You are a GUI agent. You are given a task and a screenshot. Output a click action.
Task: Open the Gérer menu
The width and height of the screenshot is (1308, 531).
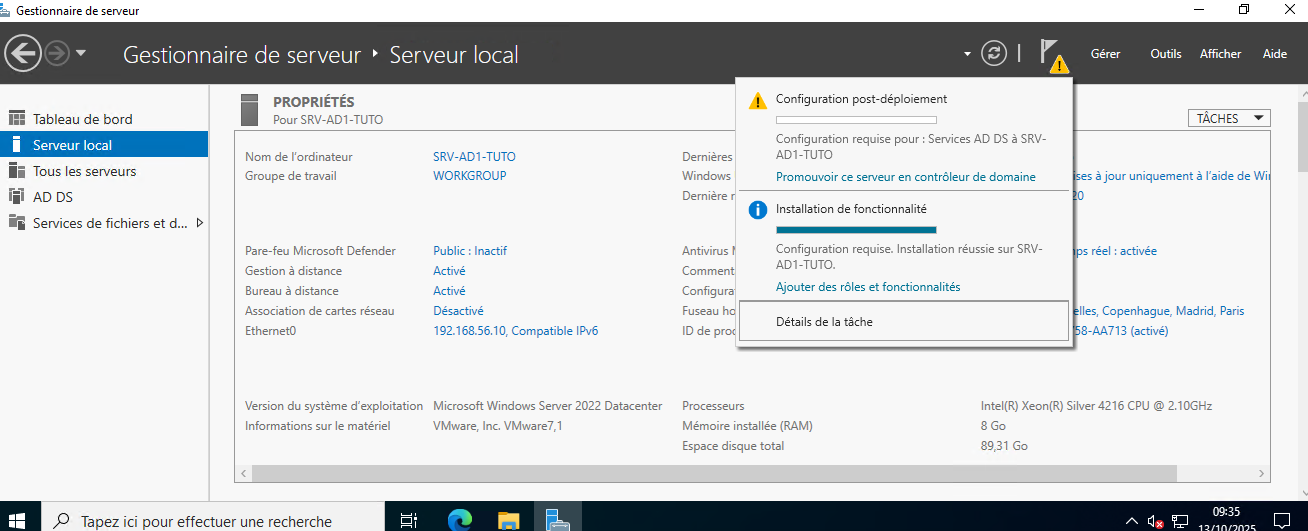(1105, 54)
